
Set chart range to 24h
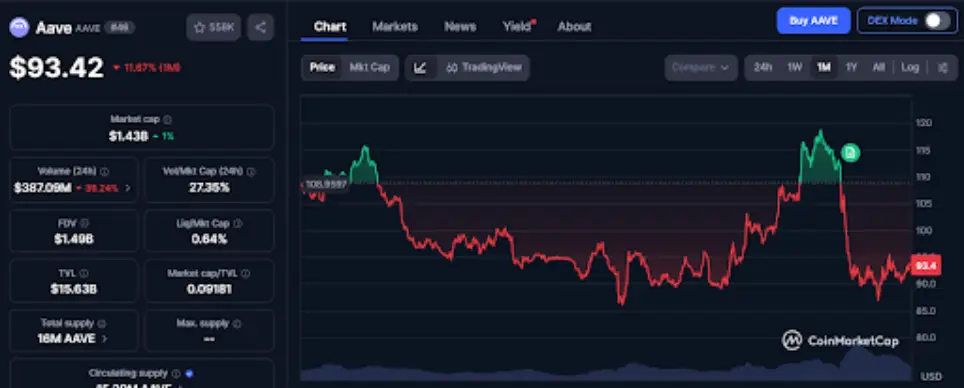pos(763,68)
